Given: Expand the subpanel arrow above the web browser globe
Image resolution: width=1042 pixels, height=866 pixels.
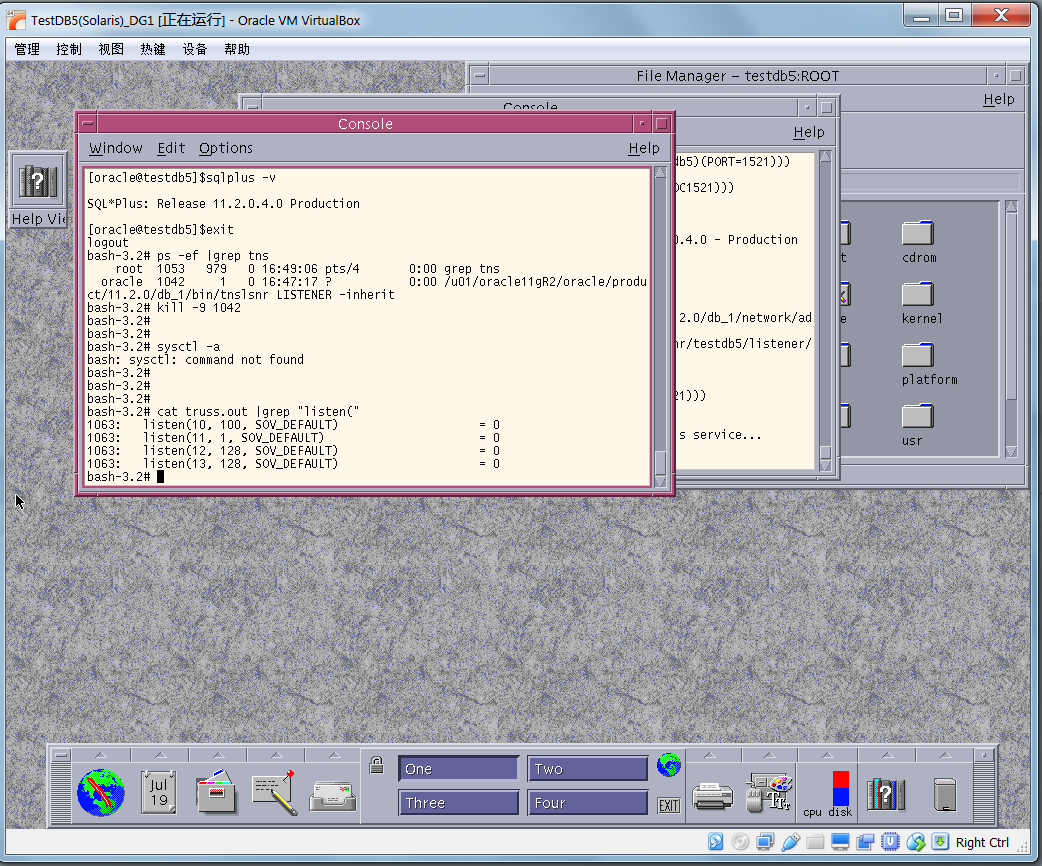Looking at the screenshot, I should point(100,755).
